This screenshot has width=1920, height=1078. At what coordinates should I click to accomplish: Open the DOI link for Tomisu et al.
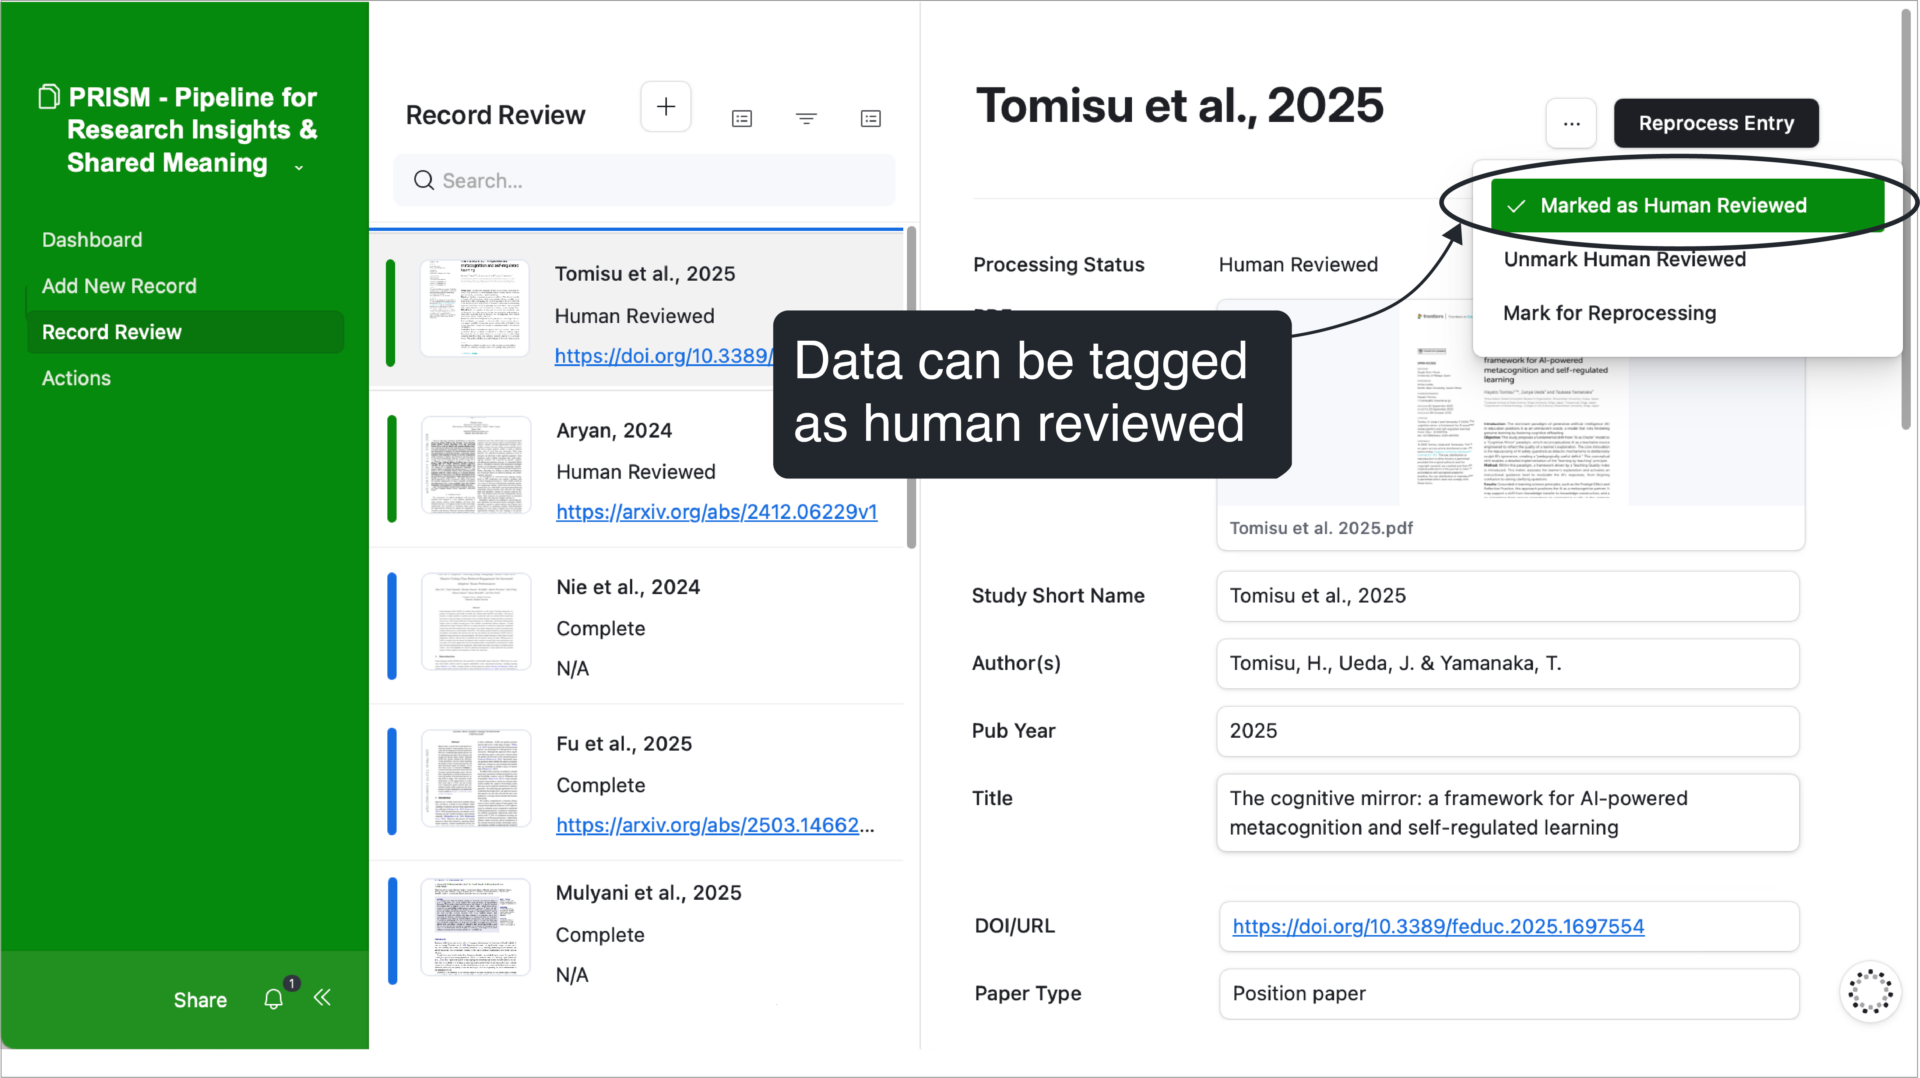pos(1437,926)
